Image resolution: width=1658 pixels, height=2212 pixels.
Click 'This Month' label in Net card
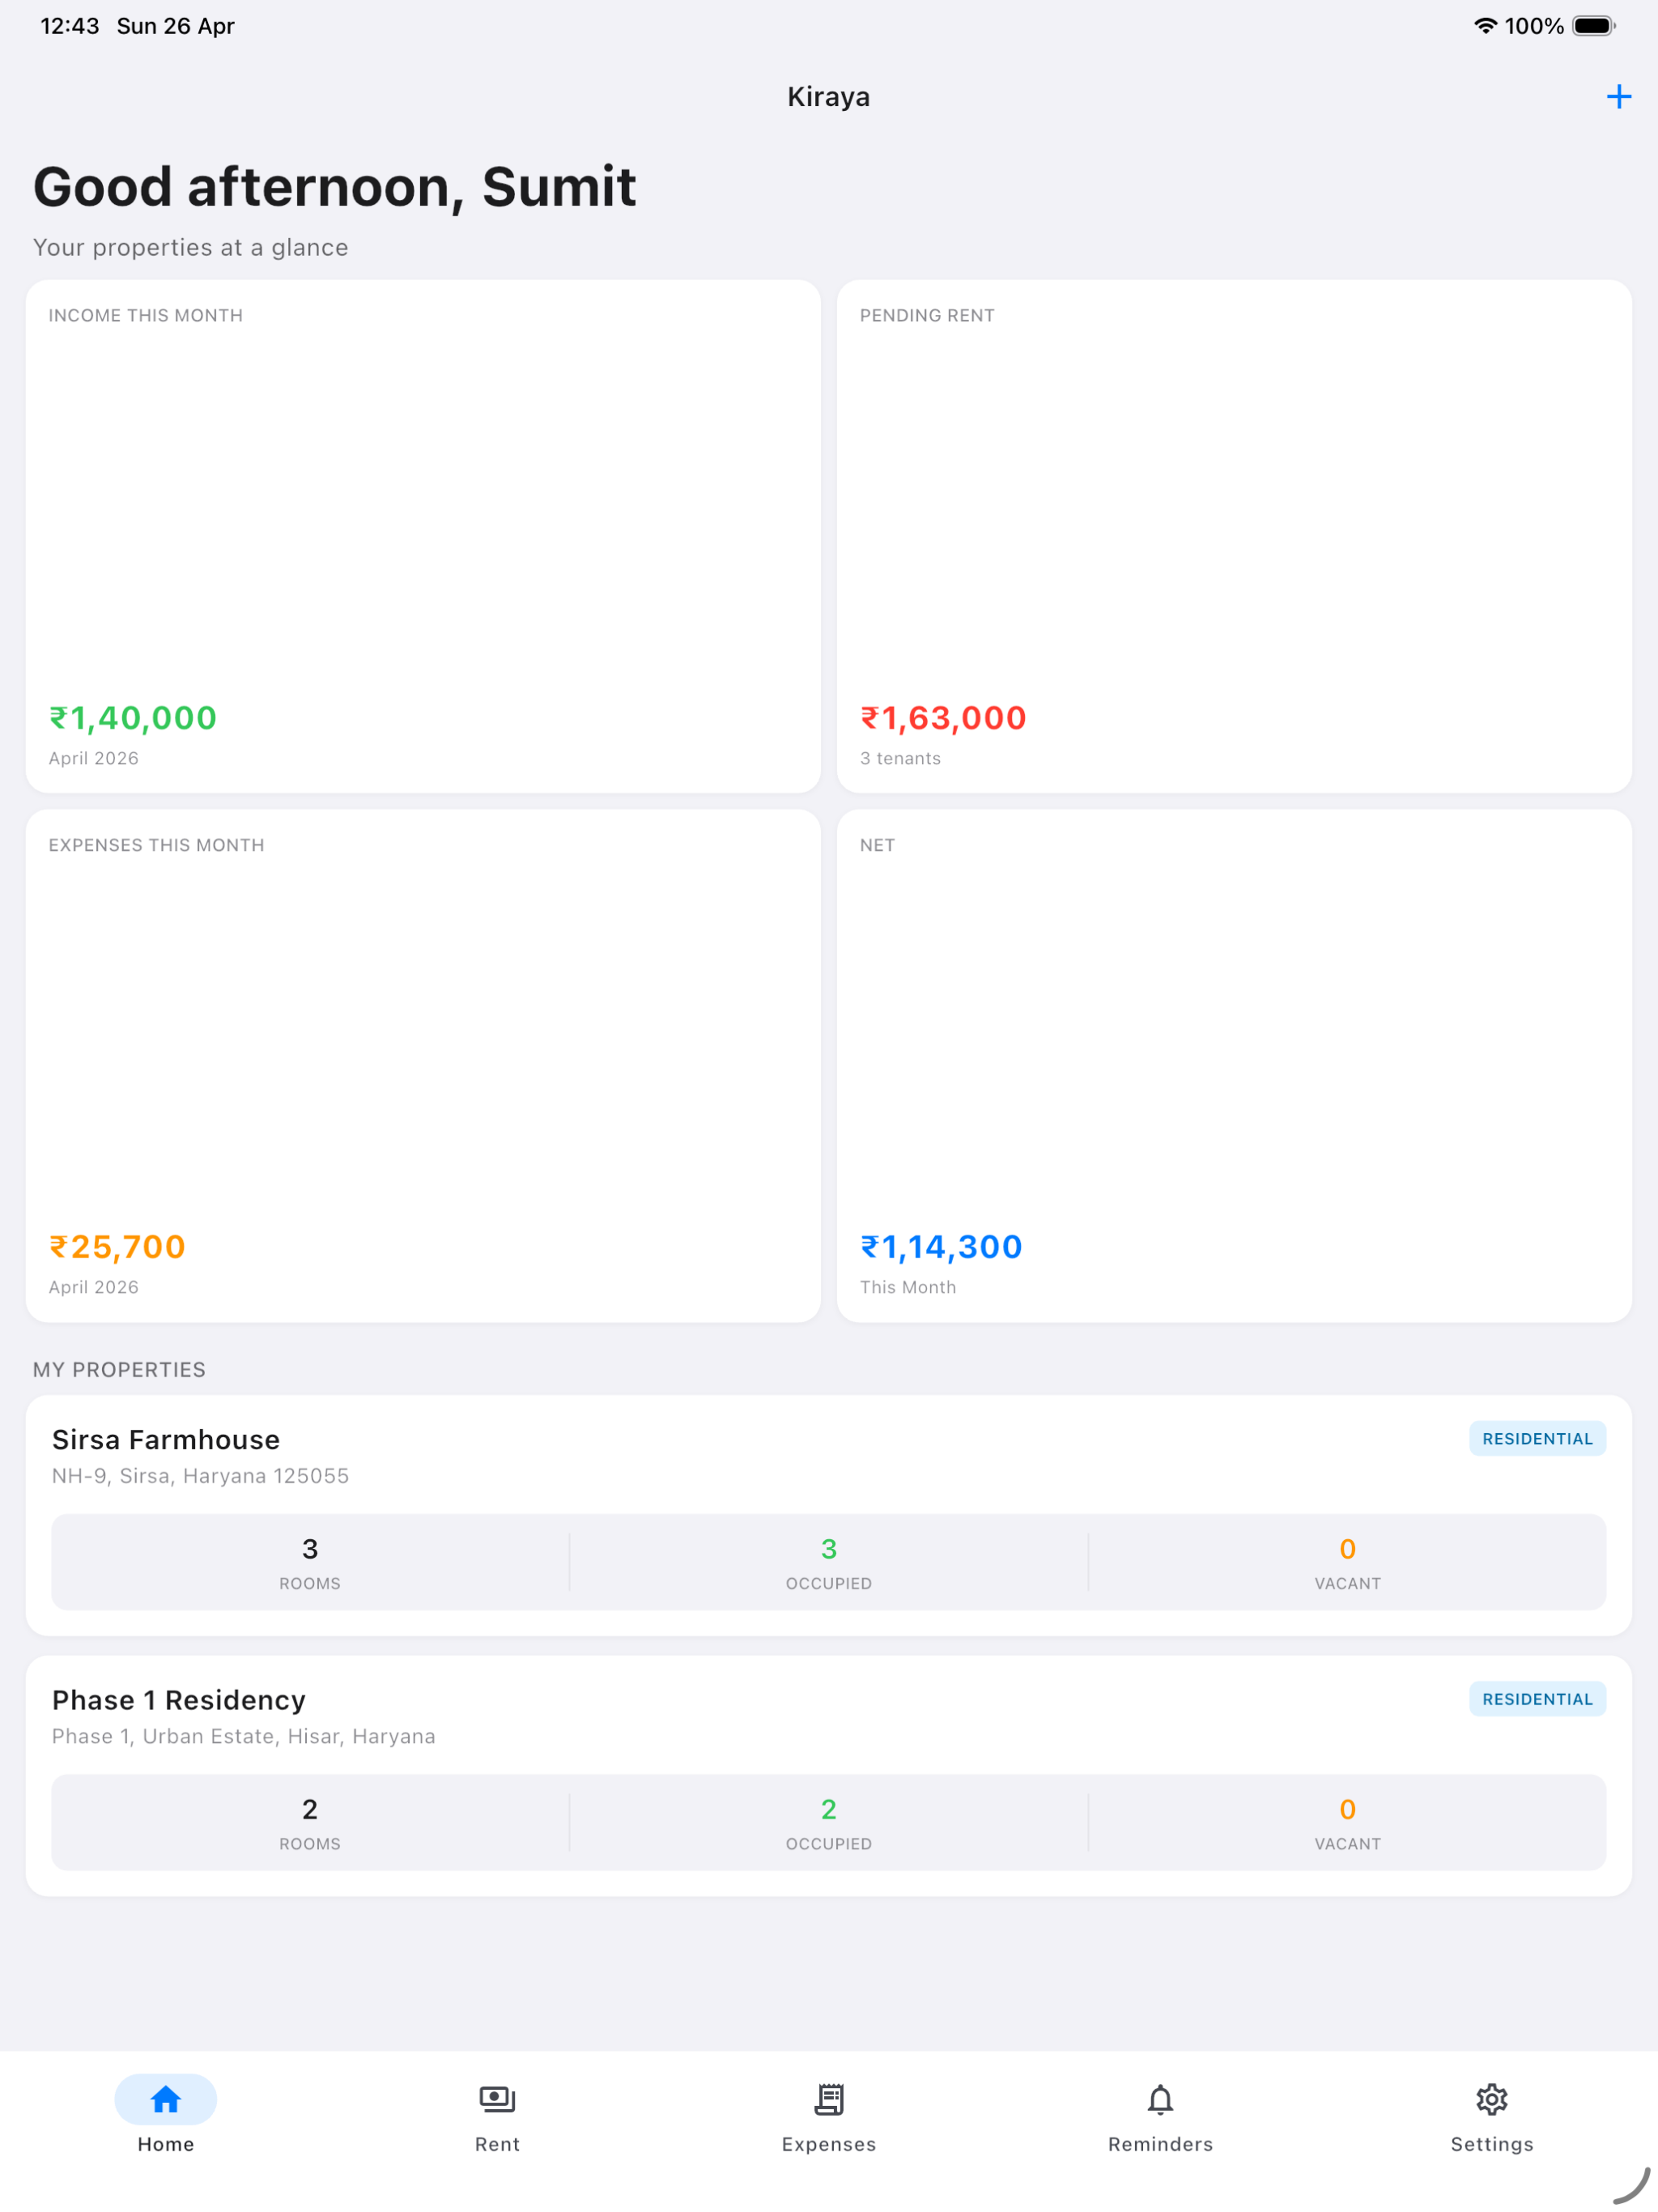click(908, 1287)
